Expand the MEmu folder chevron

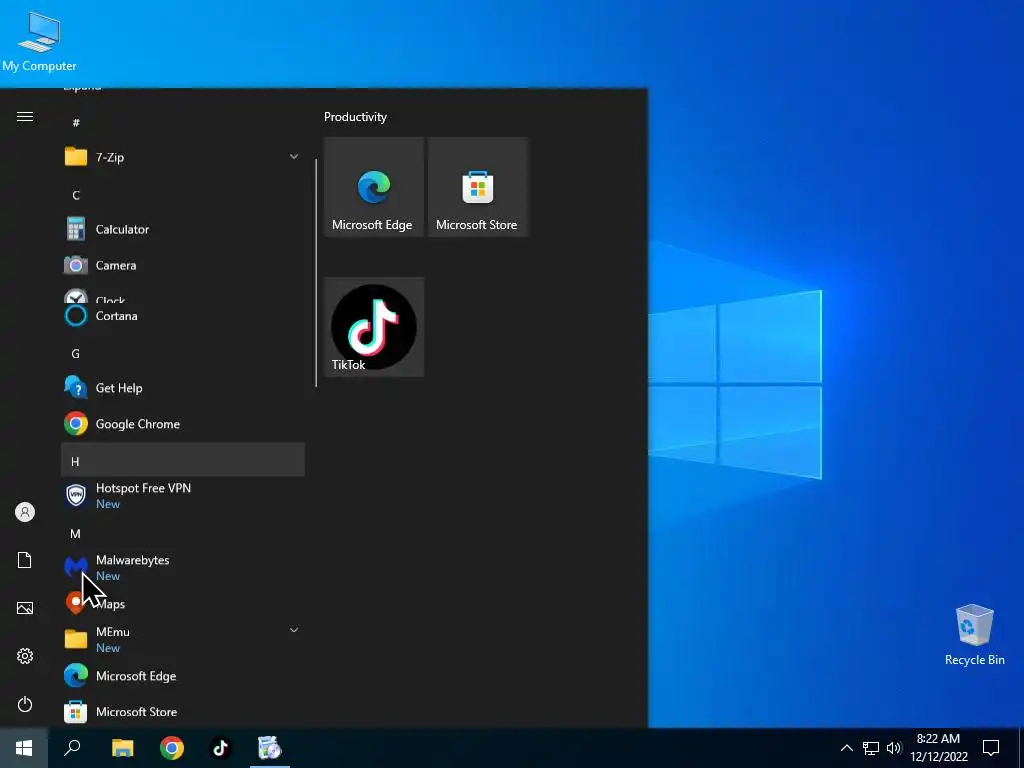pos(294,630)
